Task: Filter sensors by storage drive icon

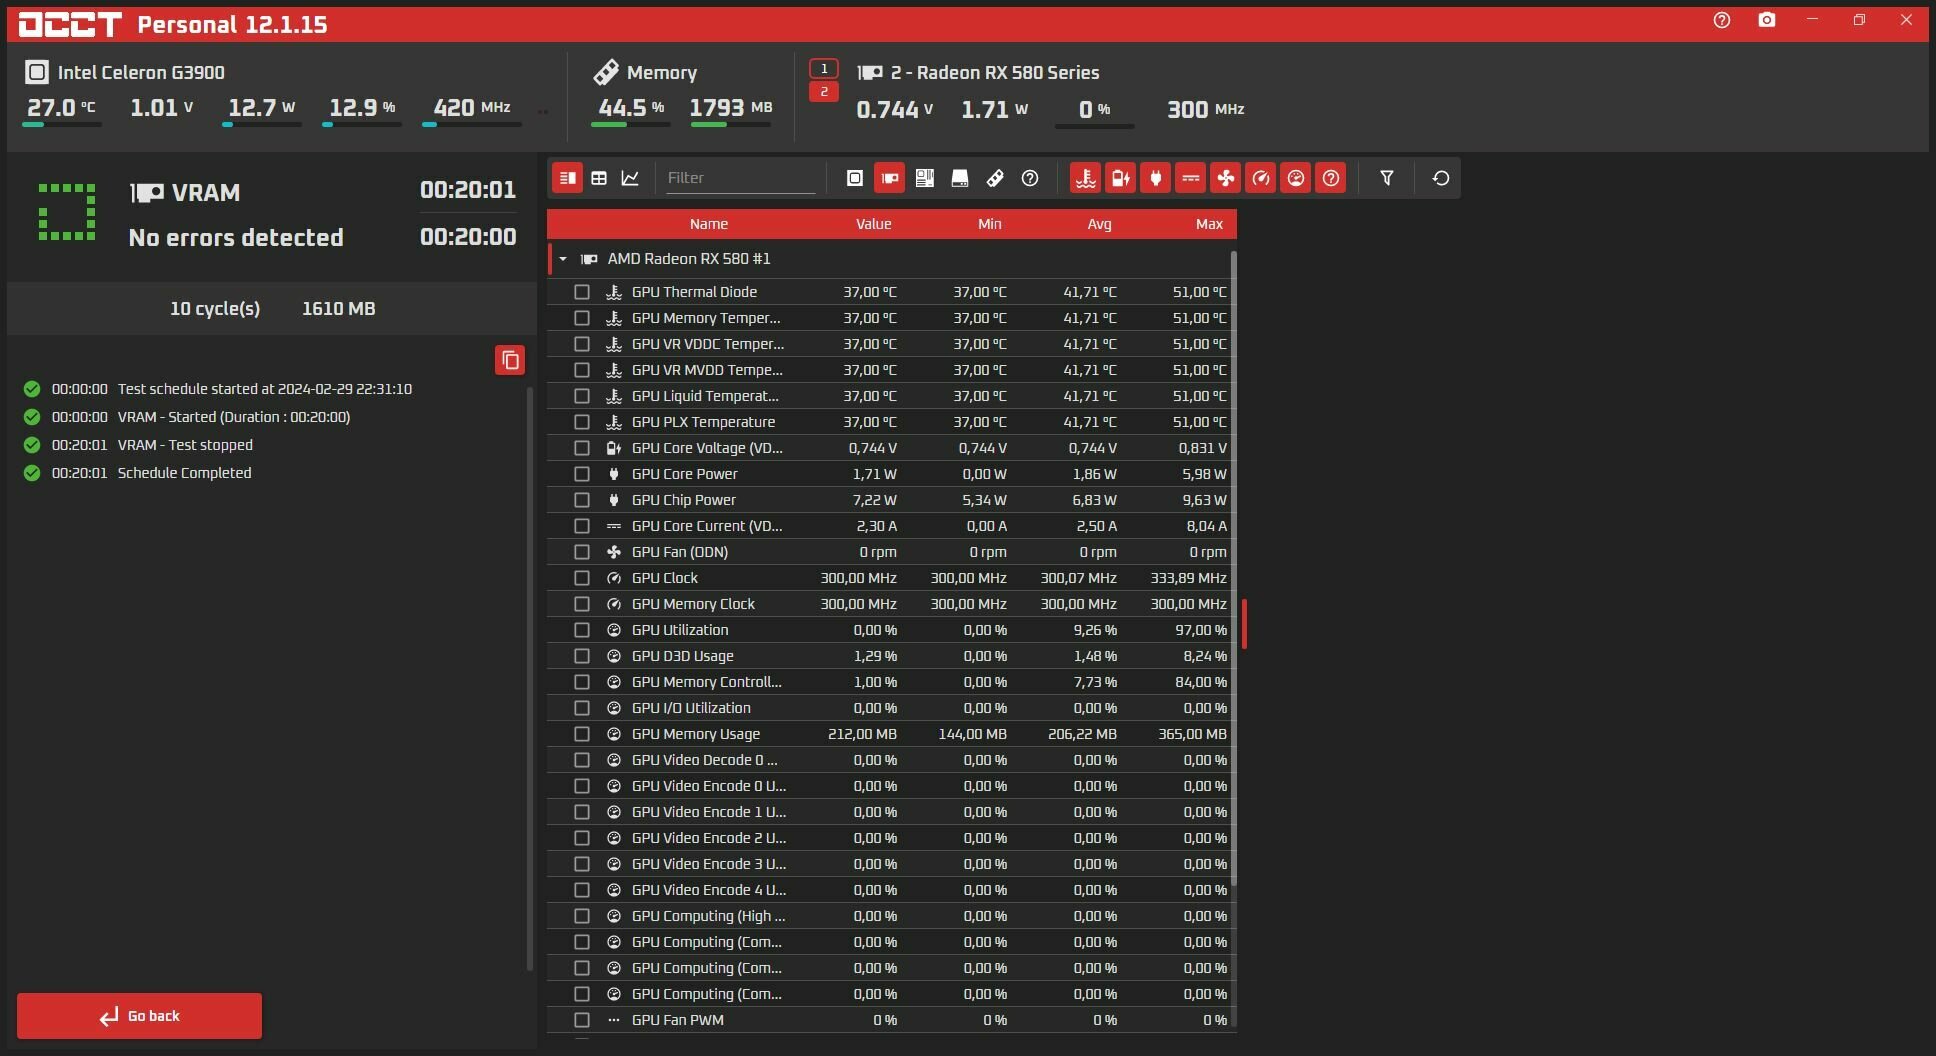Action: pyautogui.click(x=960, y=178)
